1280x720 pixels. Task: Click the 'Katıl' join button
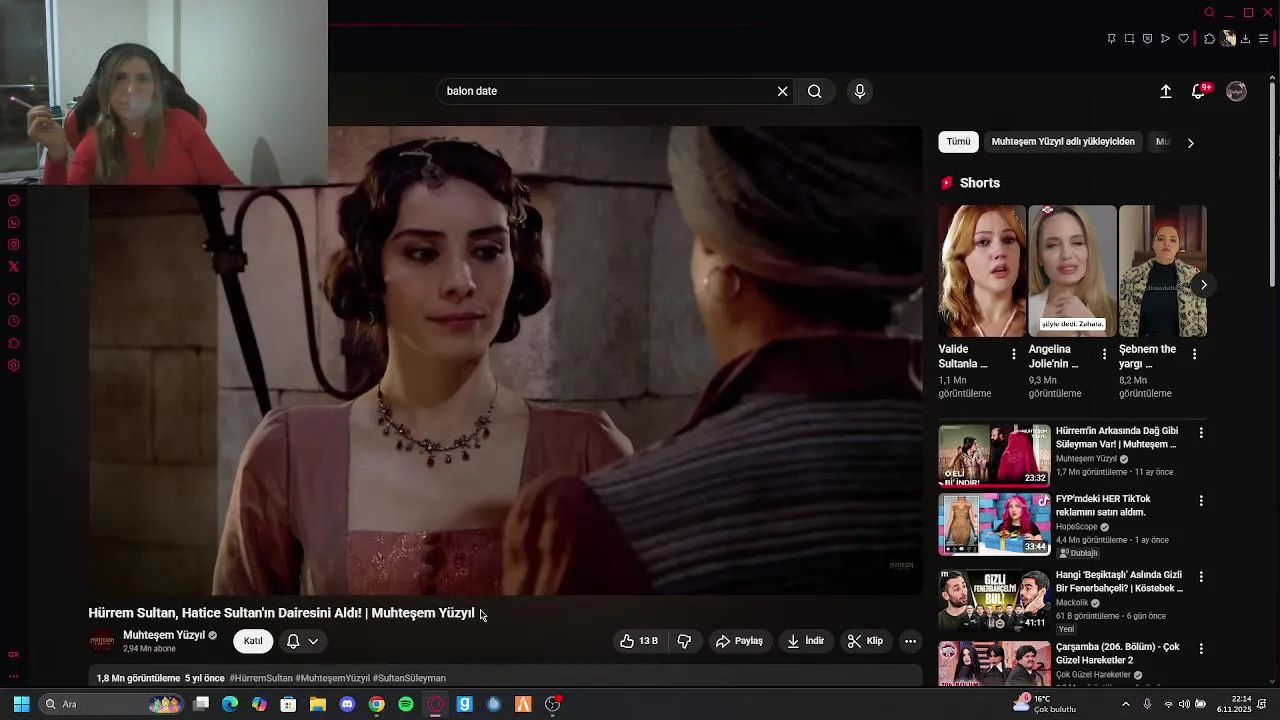coord(254,641)
